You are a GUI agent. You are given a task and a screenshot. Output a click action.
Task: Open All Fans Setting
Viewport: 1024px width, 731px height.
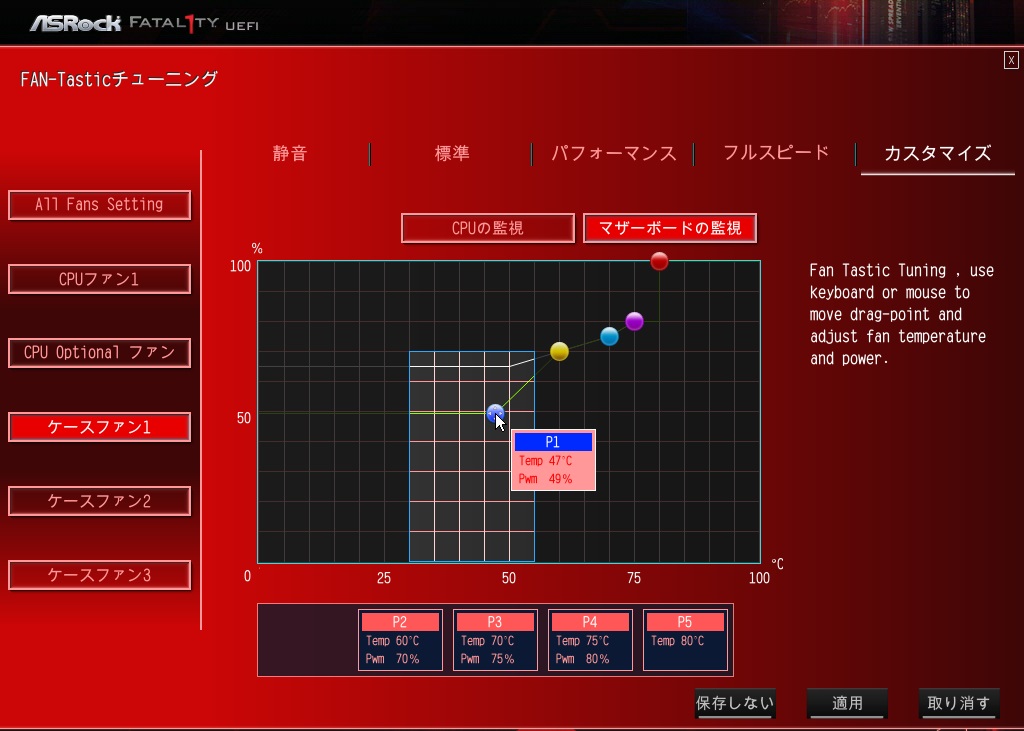click(x=99, y=205)
